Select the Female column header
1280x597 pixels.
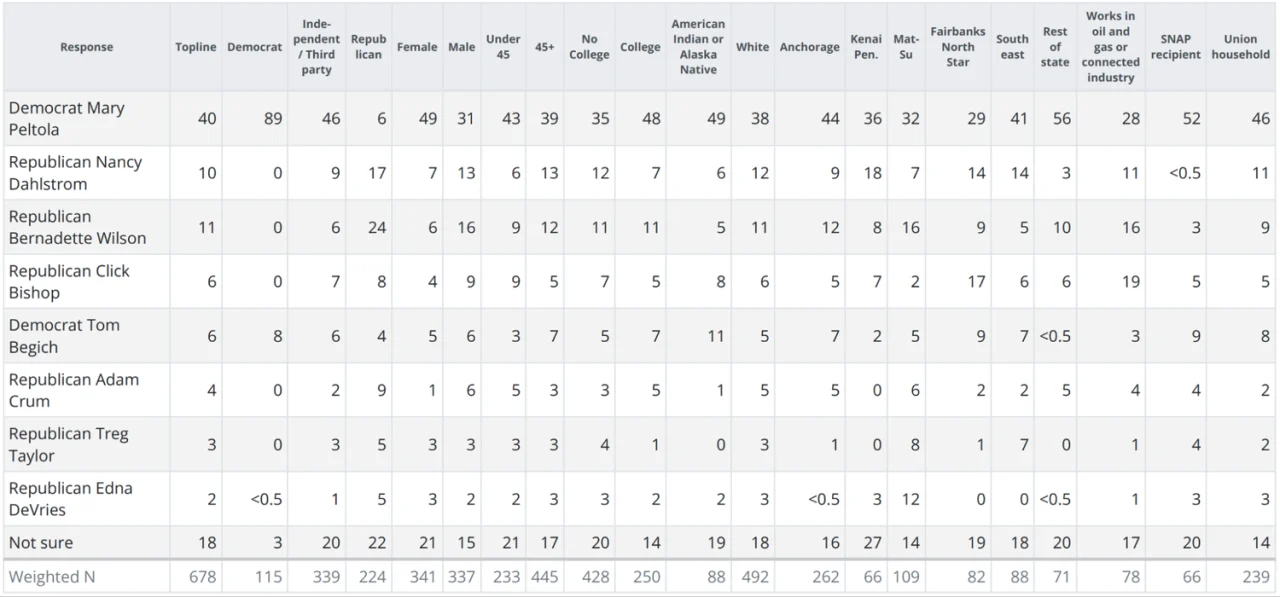coord(417,47)
